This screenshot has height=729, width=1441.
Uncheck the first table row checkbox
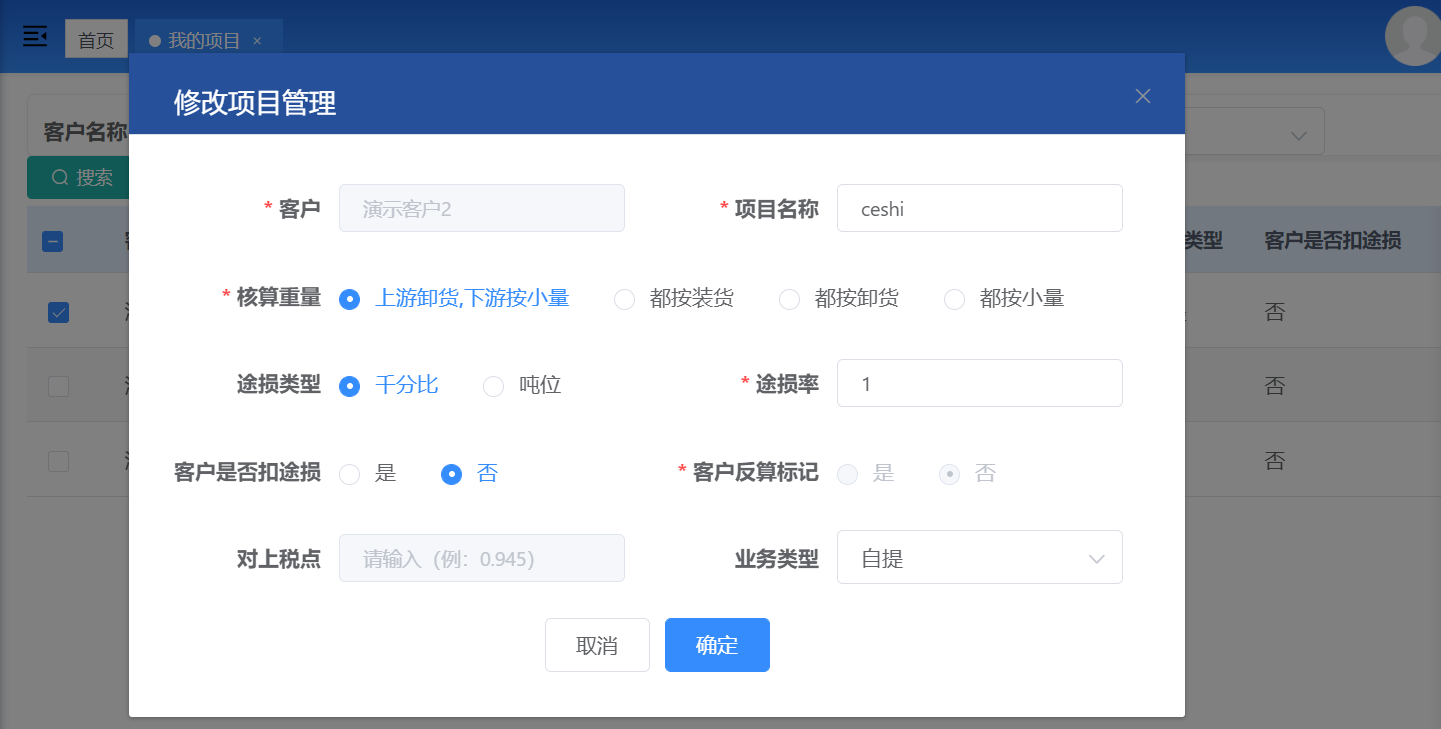click(x=59, y=312)
